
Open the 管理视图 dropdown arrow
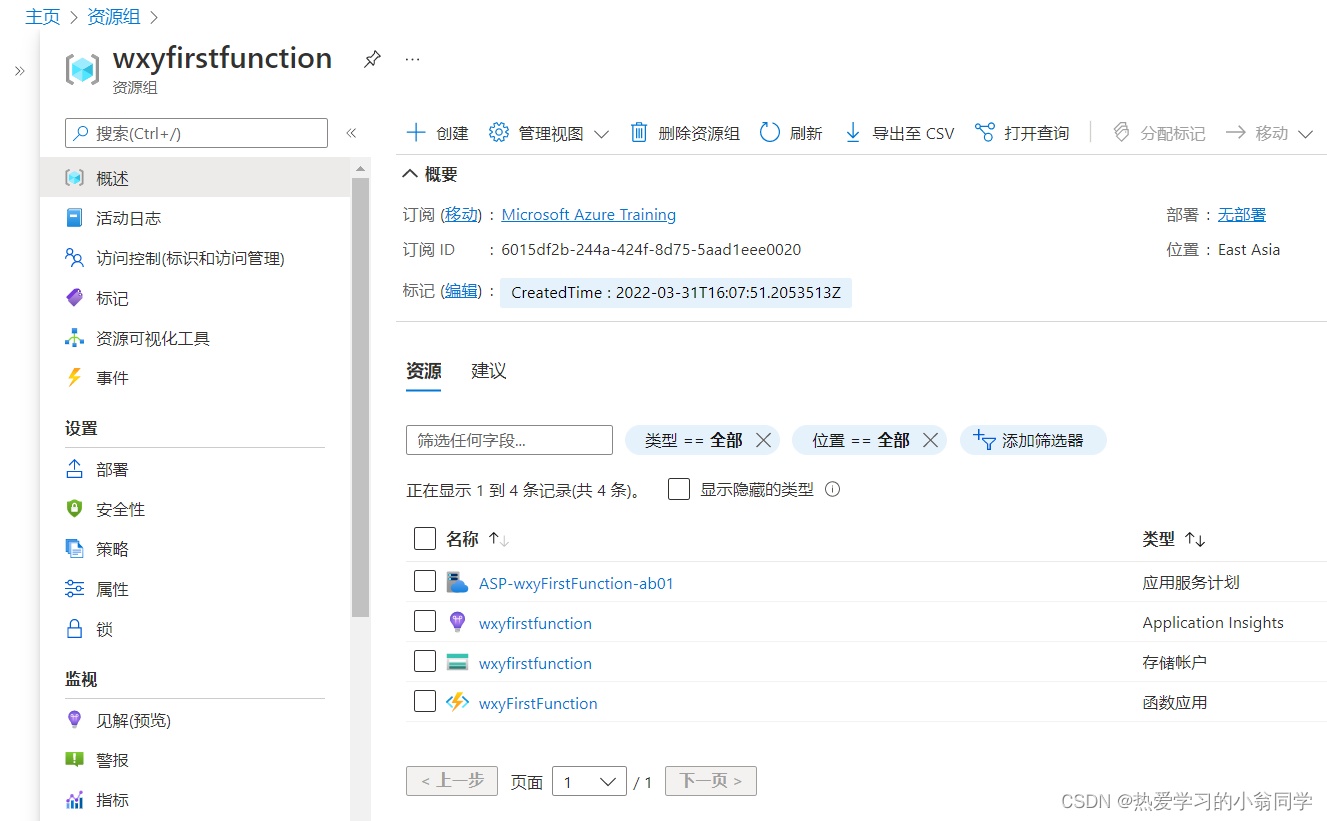click(x=601, y=134)
